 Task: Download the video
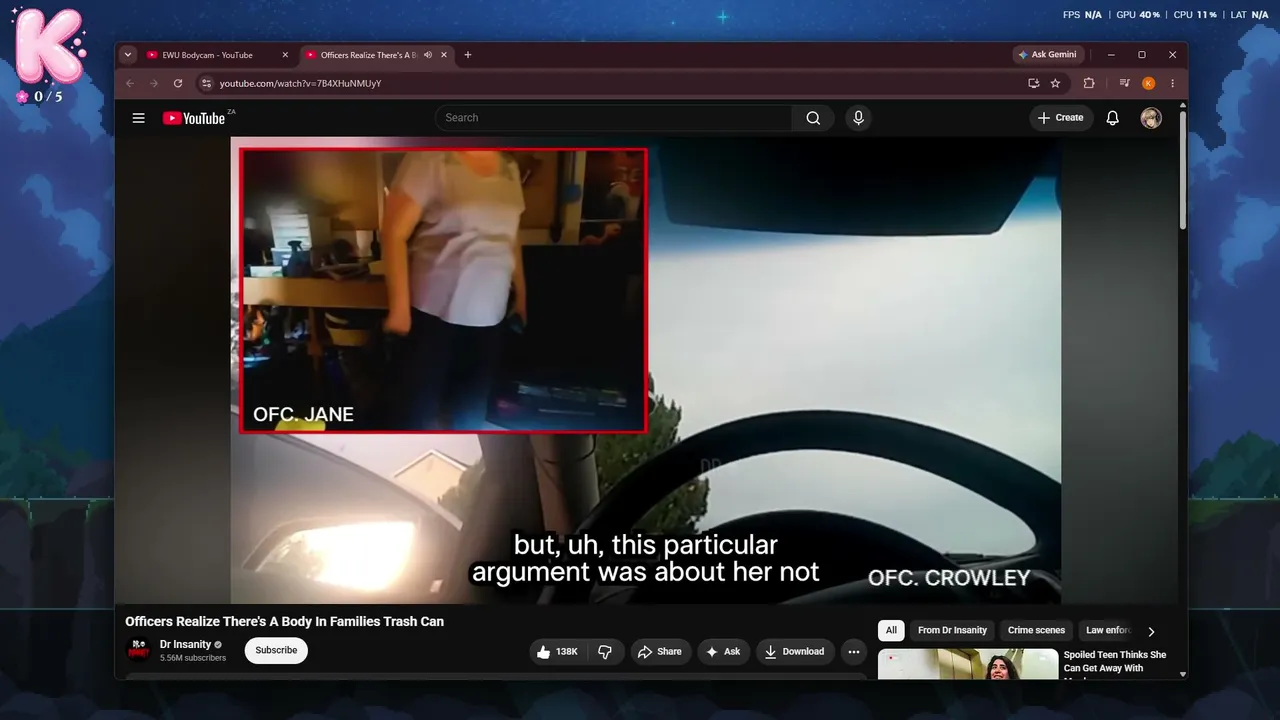pyautogui.click(x=794, y=651)
